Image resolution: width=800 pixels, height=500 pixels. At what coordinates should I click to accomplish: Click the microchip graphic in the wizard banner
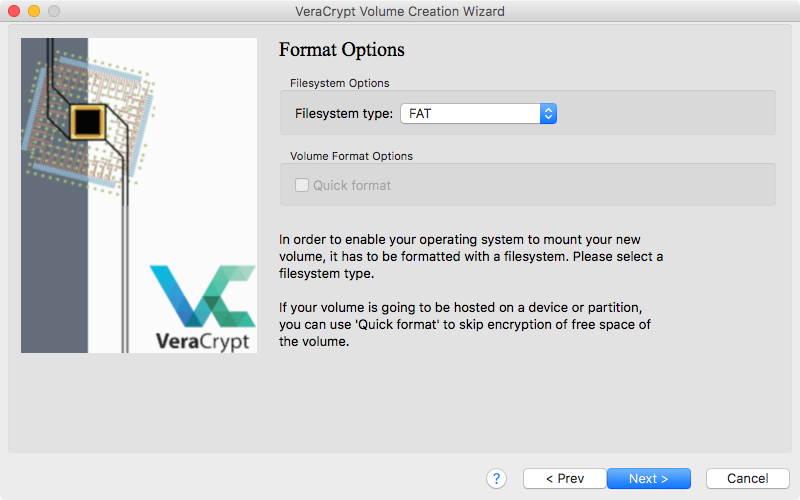pyautogui.click(x=89, y=122)
